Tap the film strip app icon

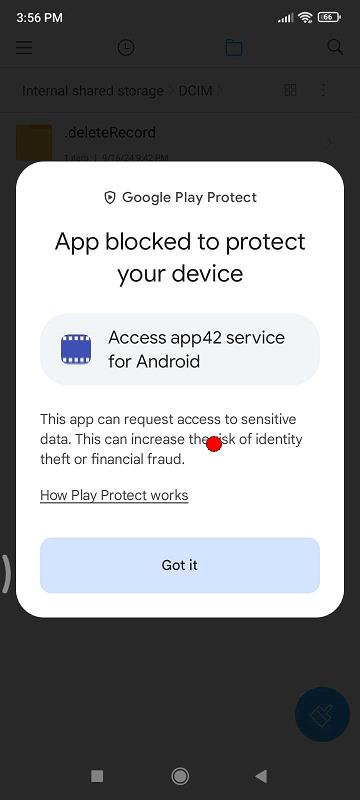[x=76, y=349]
